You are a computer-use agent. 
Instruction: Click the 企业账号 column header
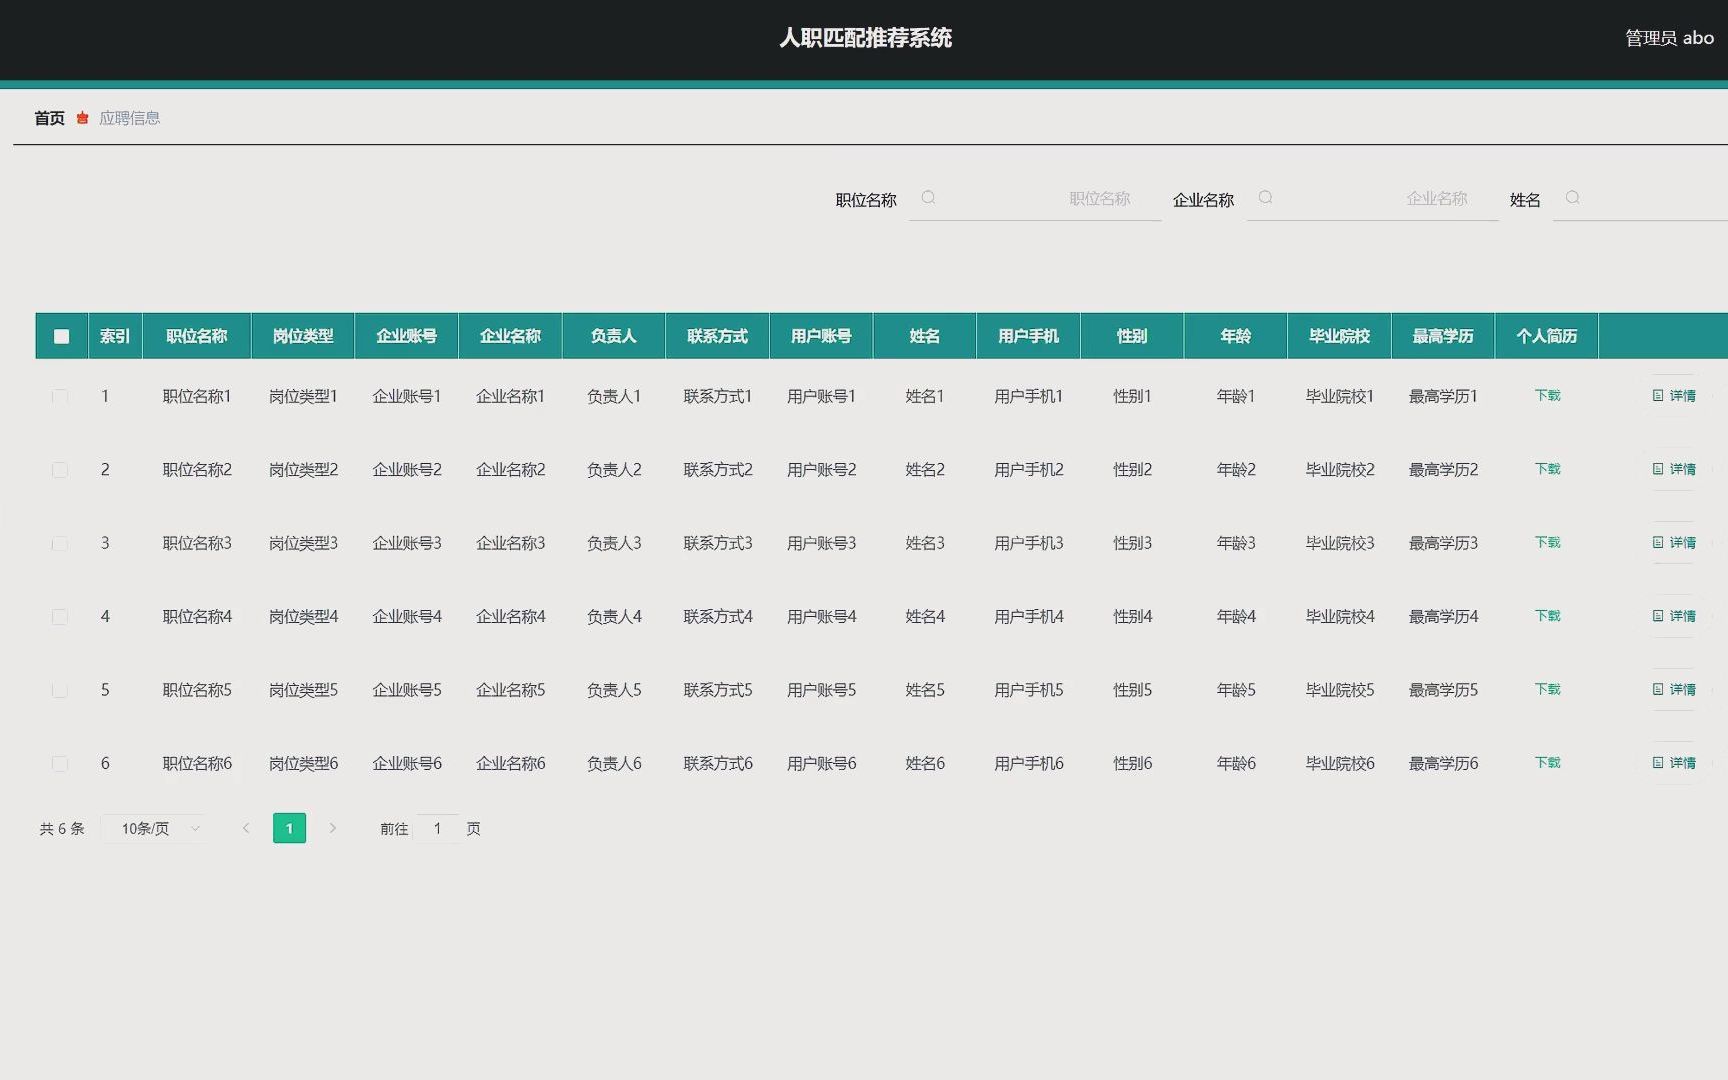407,336
